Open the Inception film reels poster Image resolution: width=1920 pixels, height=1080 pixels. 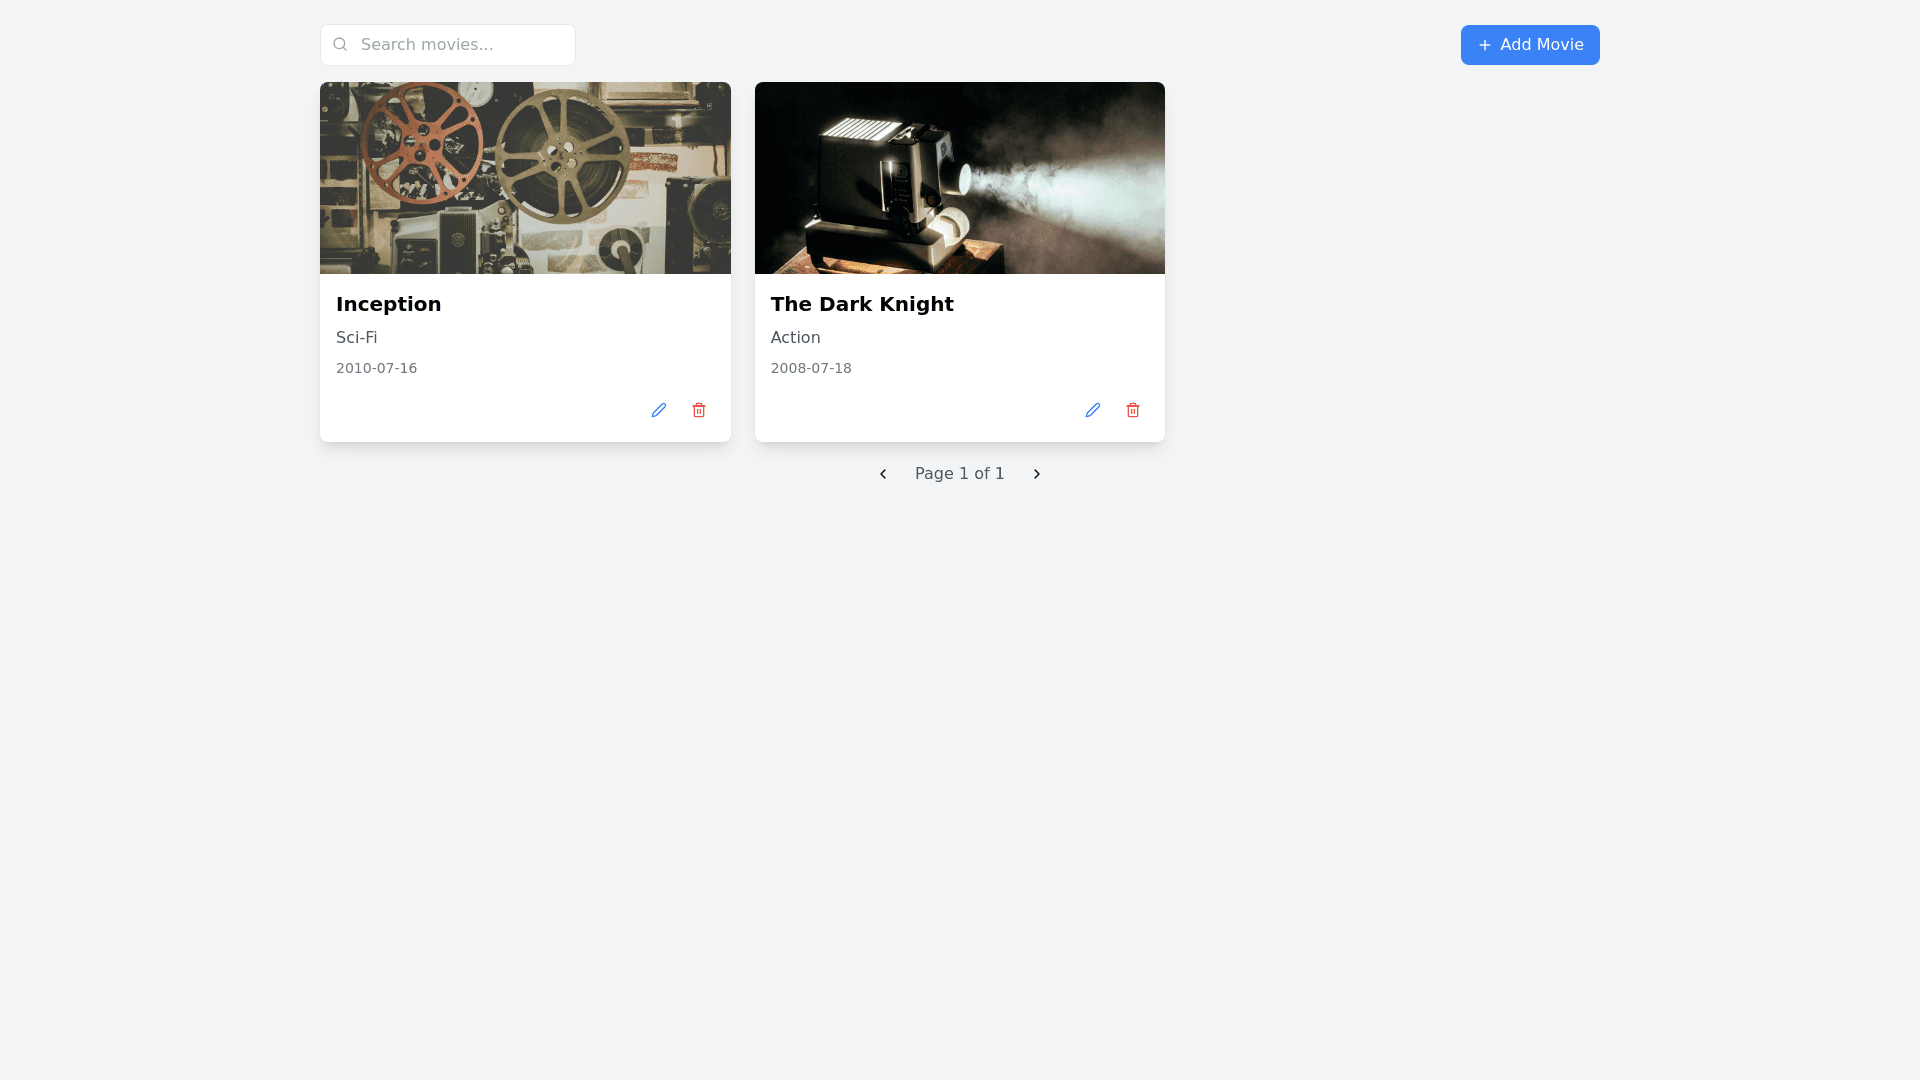[525, 178]
